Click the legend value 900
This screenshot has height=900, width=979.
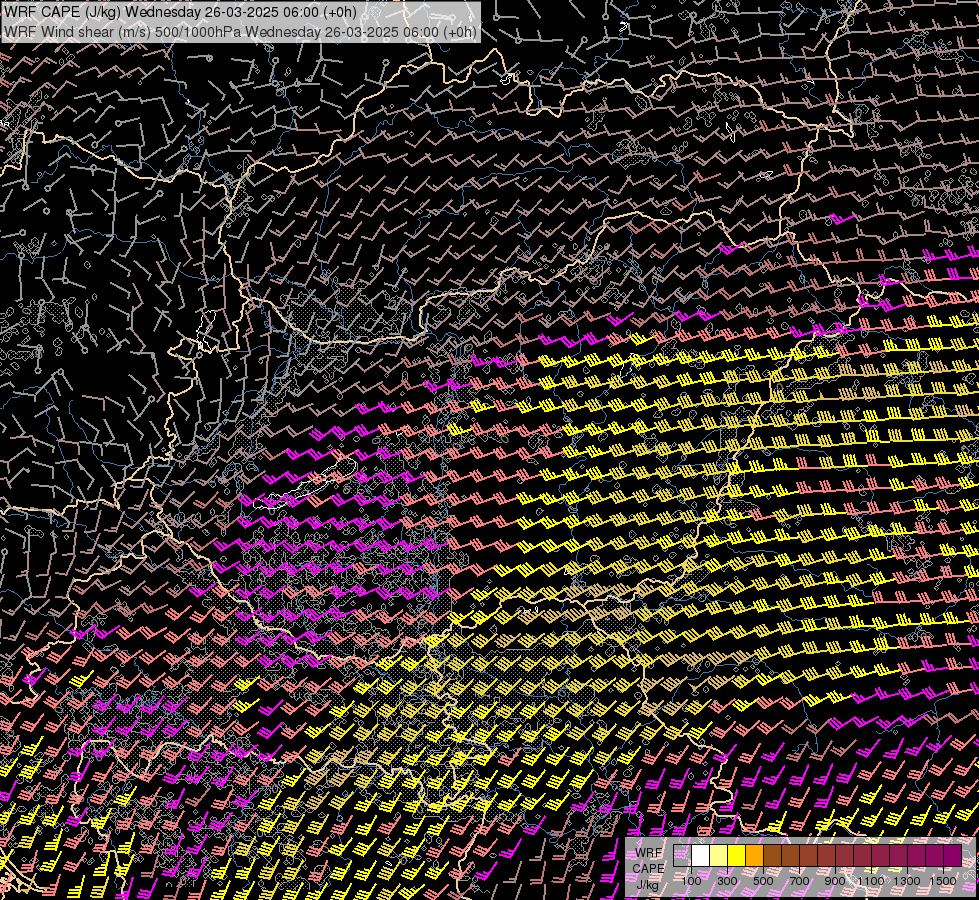click(x=835, y=881)
